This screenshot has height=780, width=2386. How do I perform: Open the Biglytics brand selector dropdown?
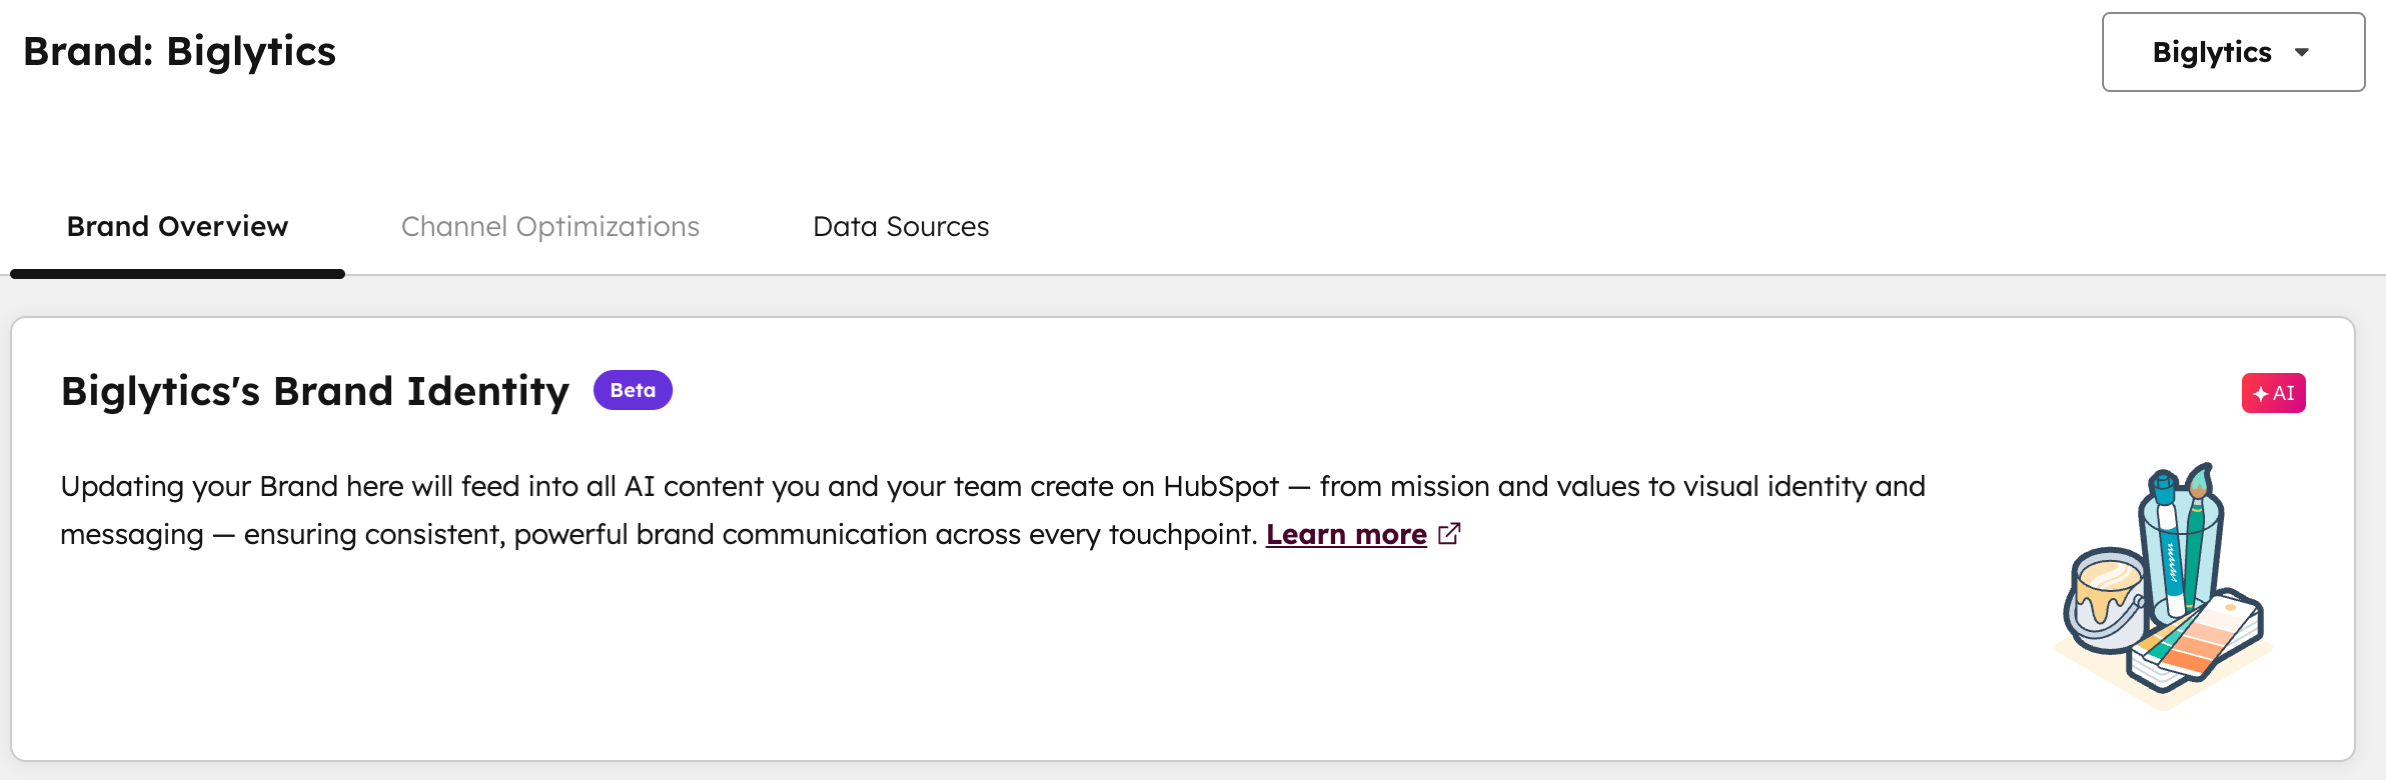(2232, 52)
